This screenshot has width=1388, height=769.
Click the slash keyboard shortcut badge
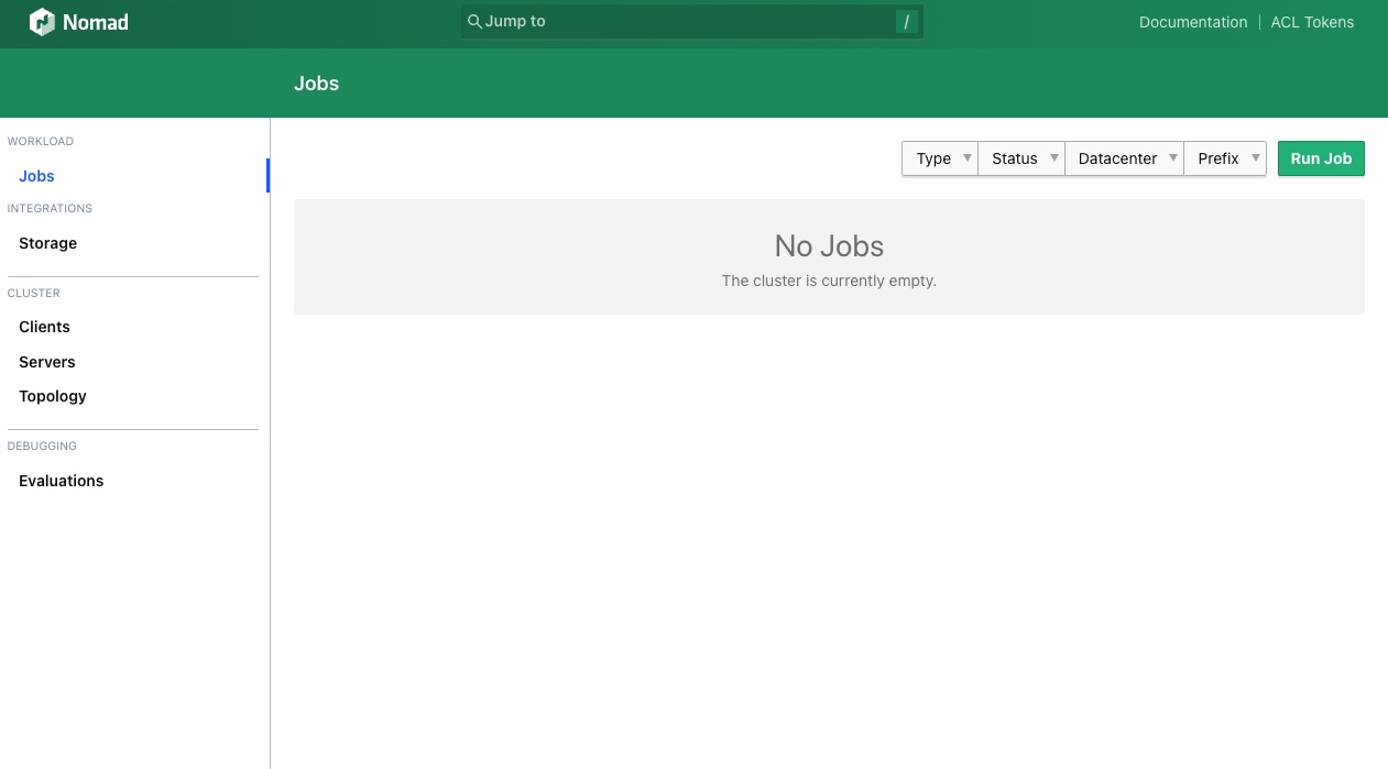coord(905,20)
